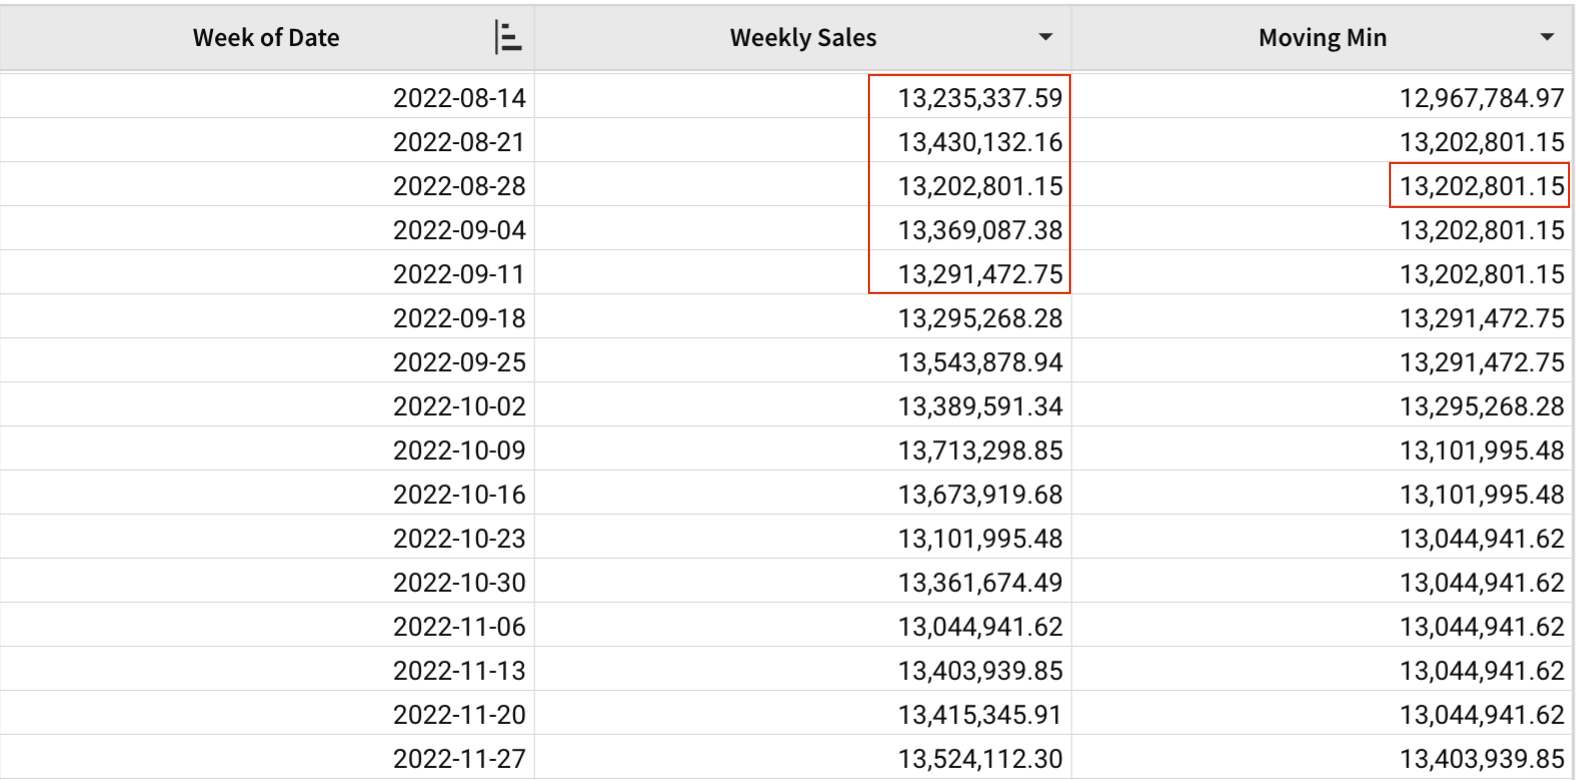This screenshot has height=780, width=1576.
Task: Click the 2022-09-11 date cell
Action: pos(459,274)
